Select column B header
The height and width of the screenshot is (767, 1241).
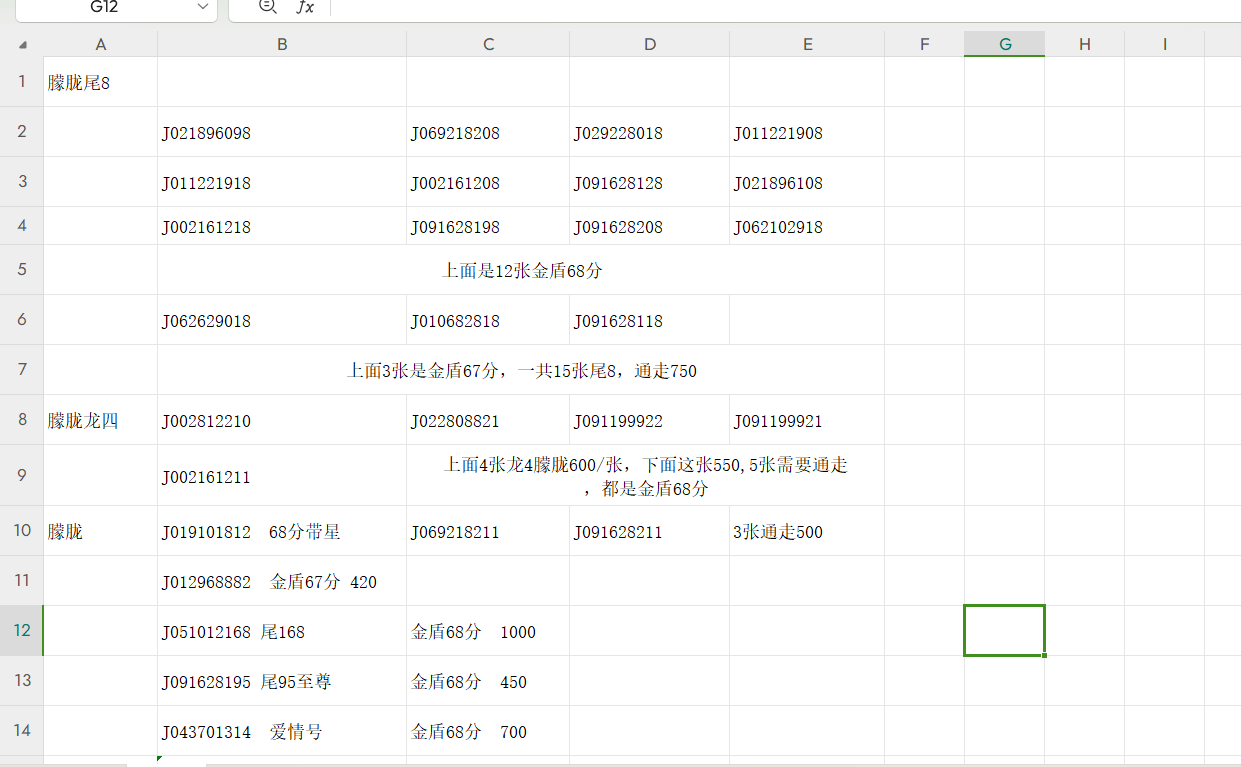282,44
